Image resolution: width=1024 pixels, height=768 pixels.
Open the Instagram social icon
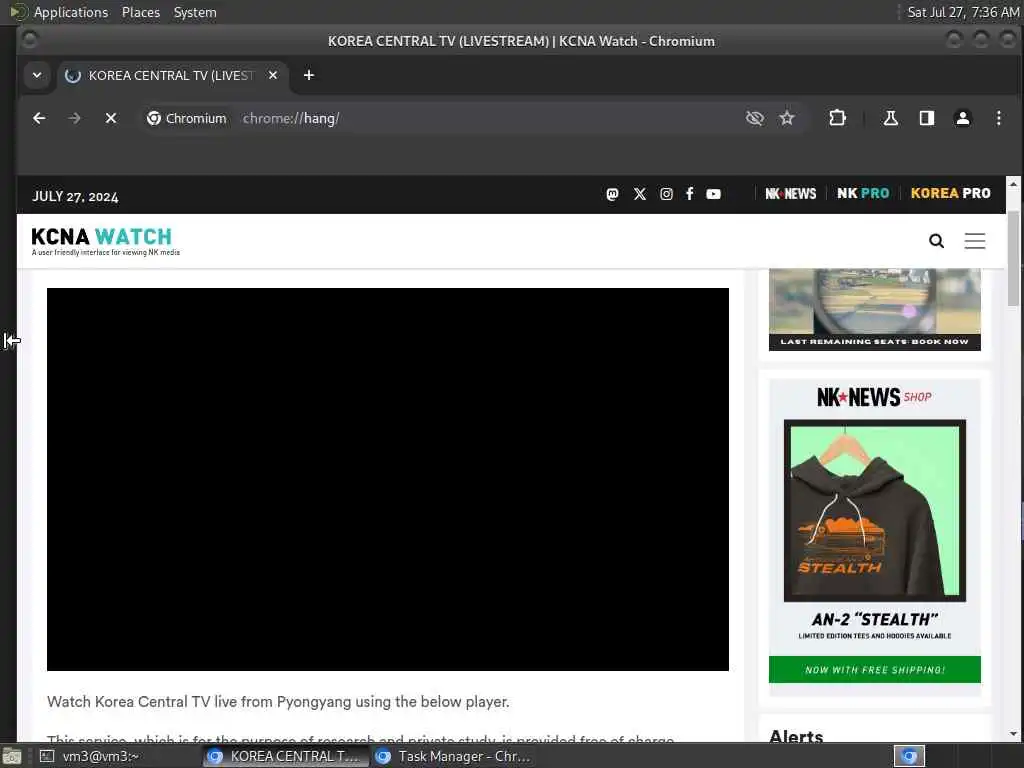[666, 194]
